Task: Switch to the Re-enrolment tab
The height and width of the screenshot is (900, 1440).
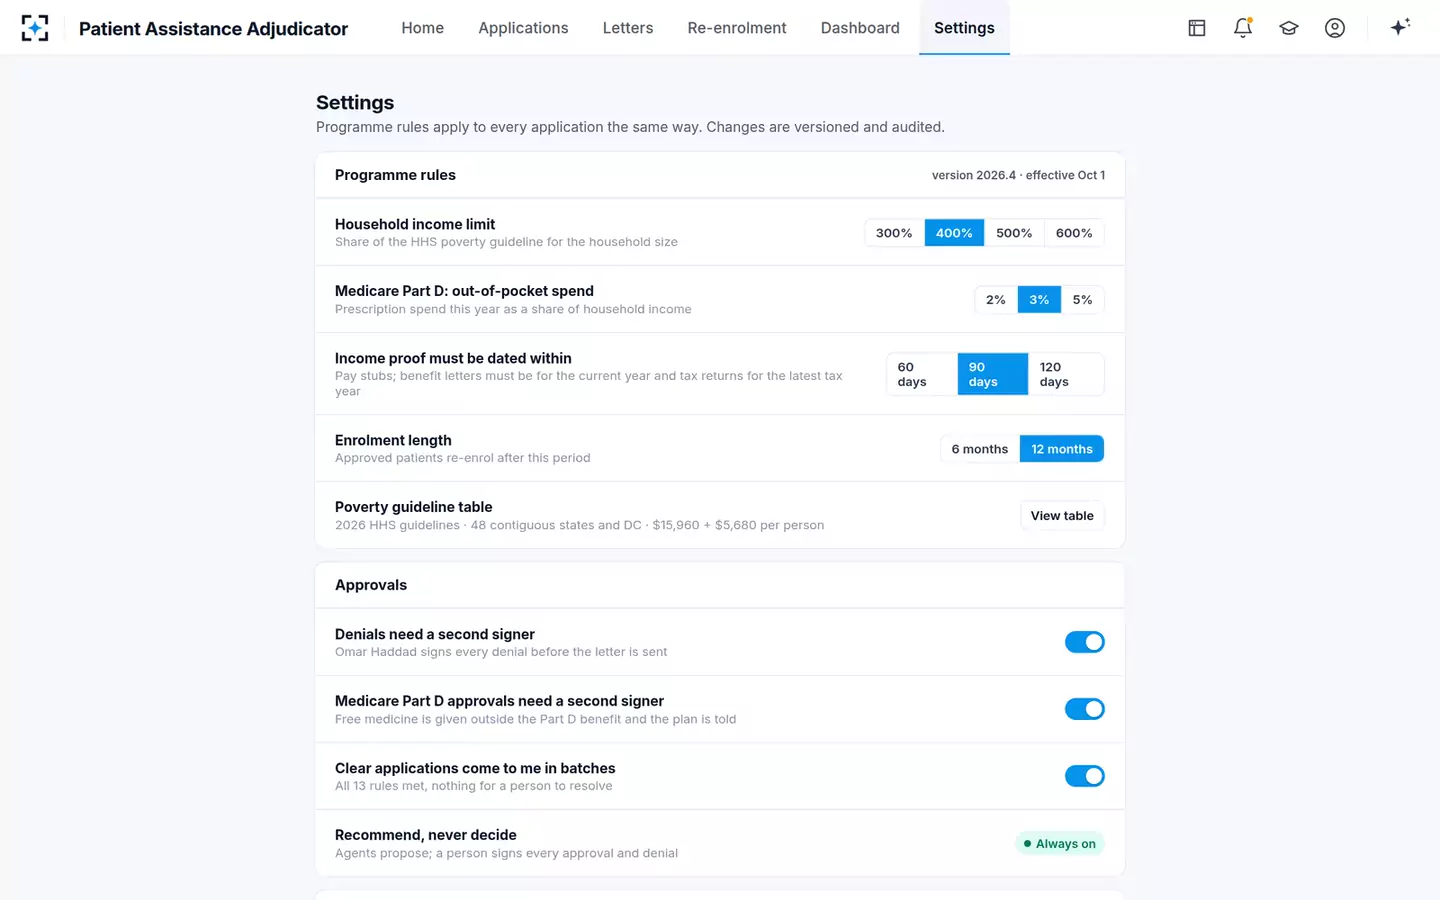Action: (737, 28)
